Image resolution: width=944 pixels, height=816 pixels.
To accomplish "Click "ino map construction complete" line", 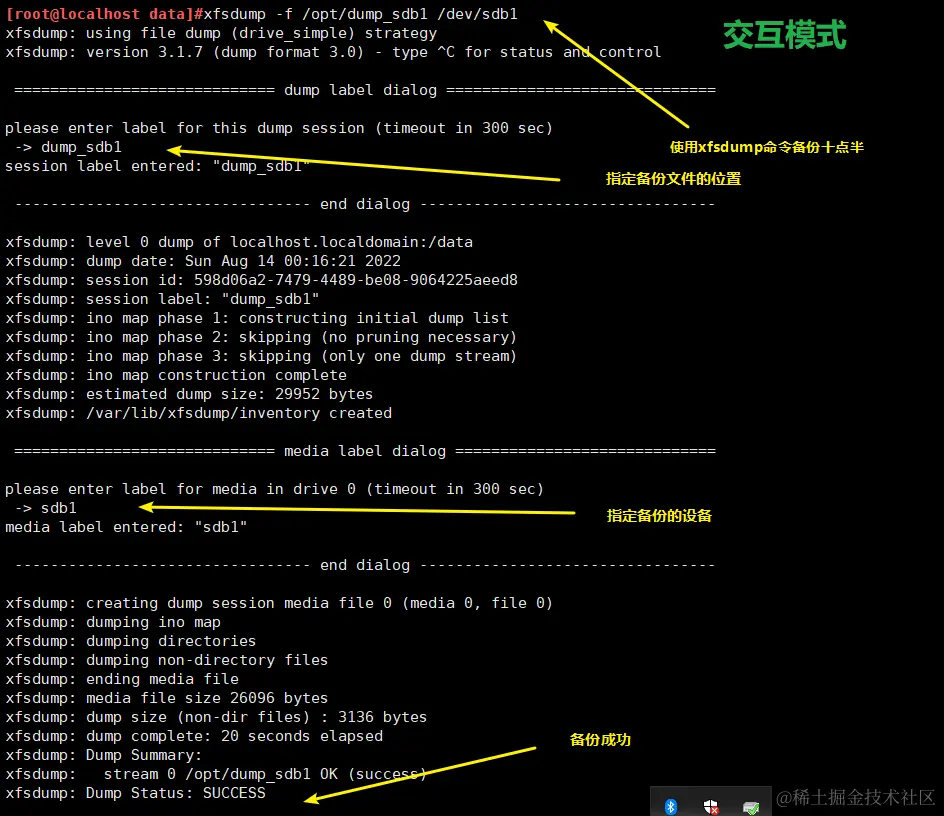I will [x=176, y=375].
